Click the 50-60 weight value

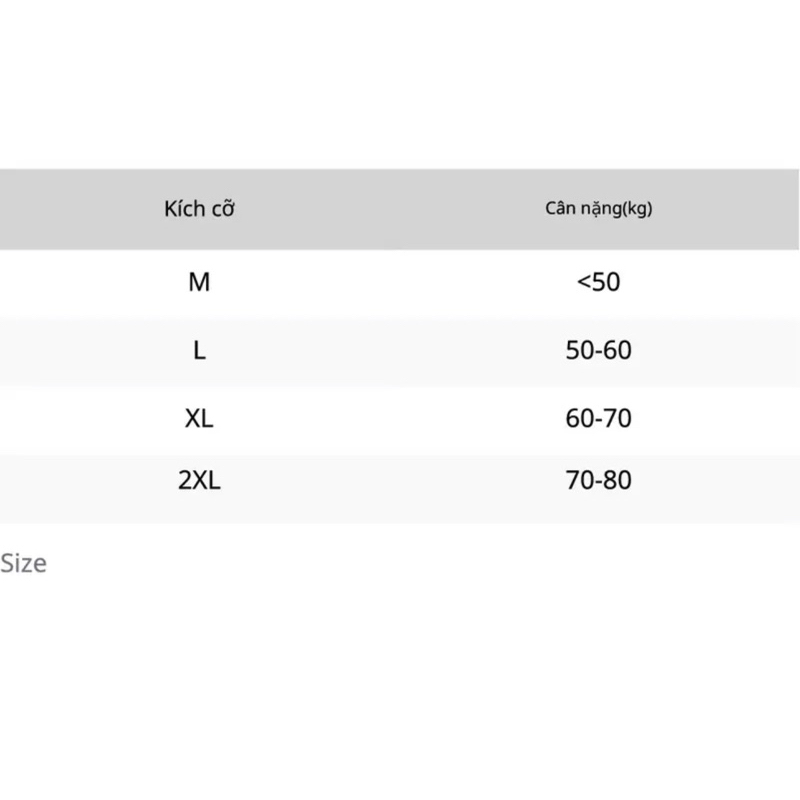pyautogui.click(x=599, y=351)
